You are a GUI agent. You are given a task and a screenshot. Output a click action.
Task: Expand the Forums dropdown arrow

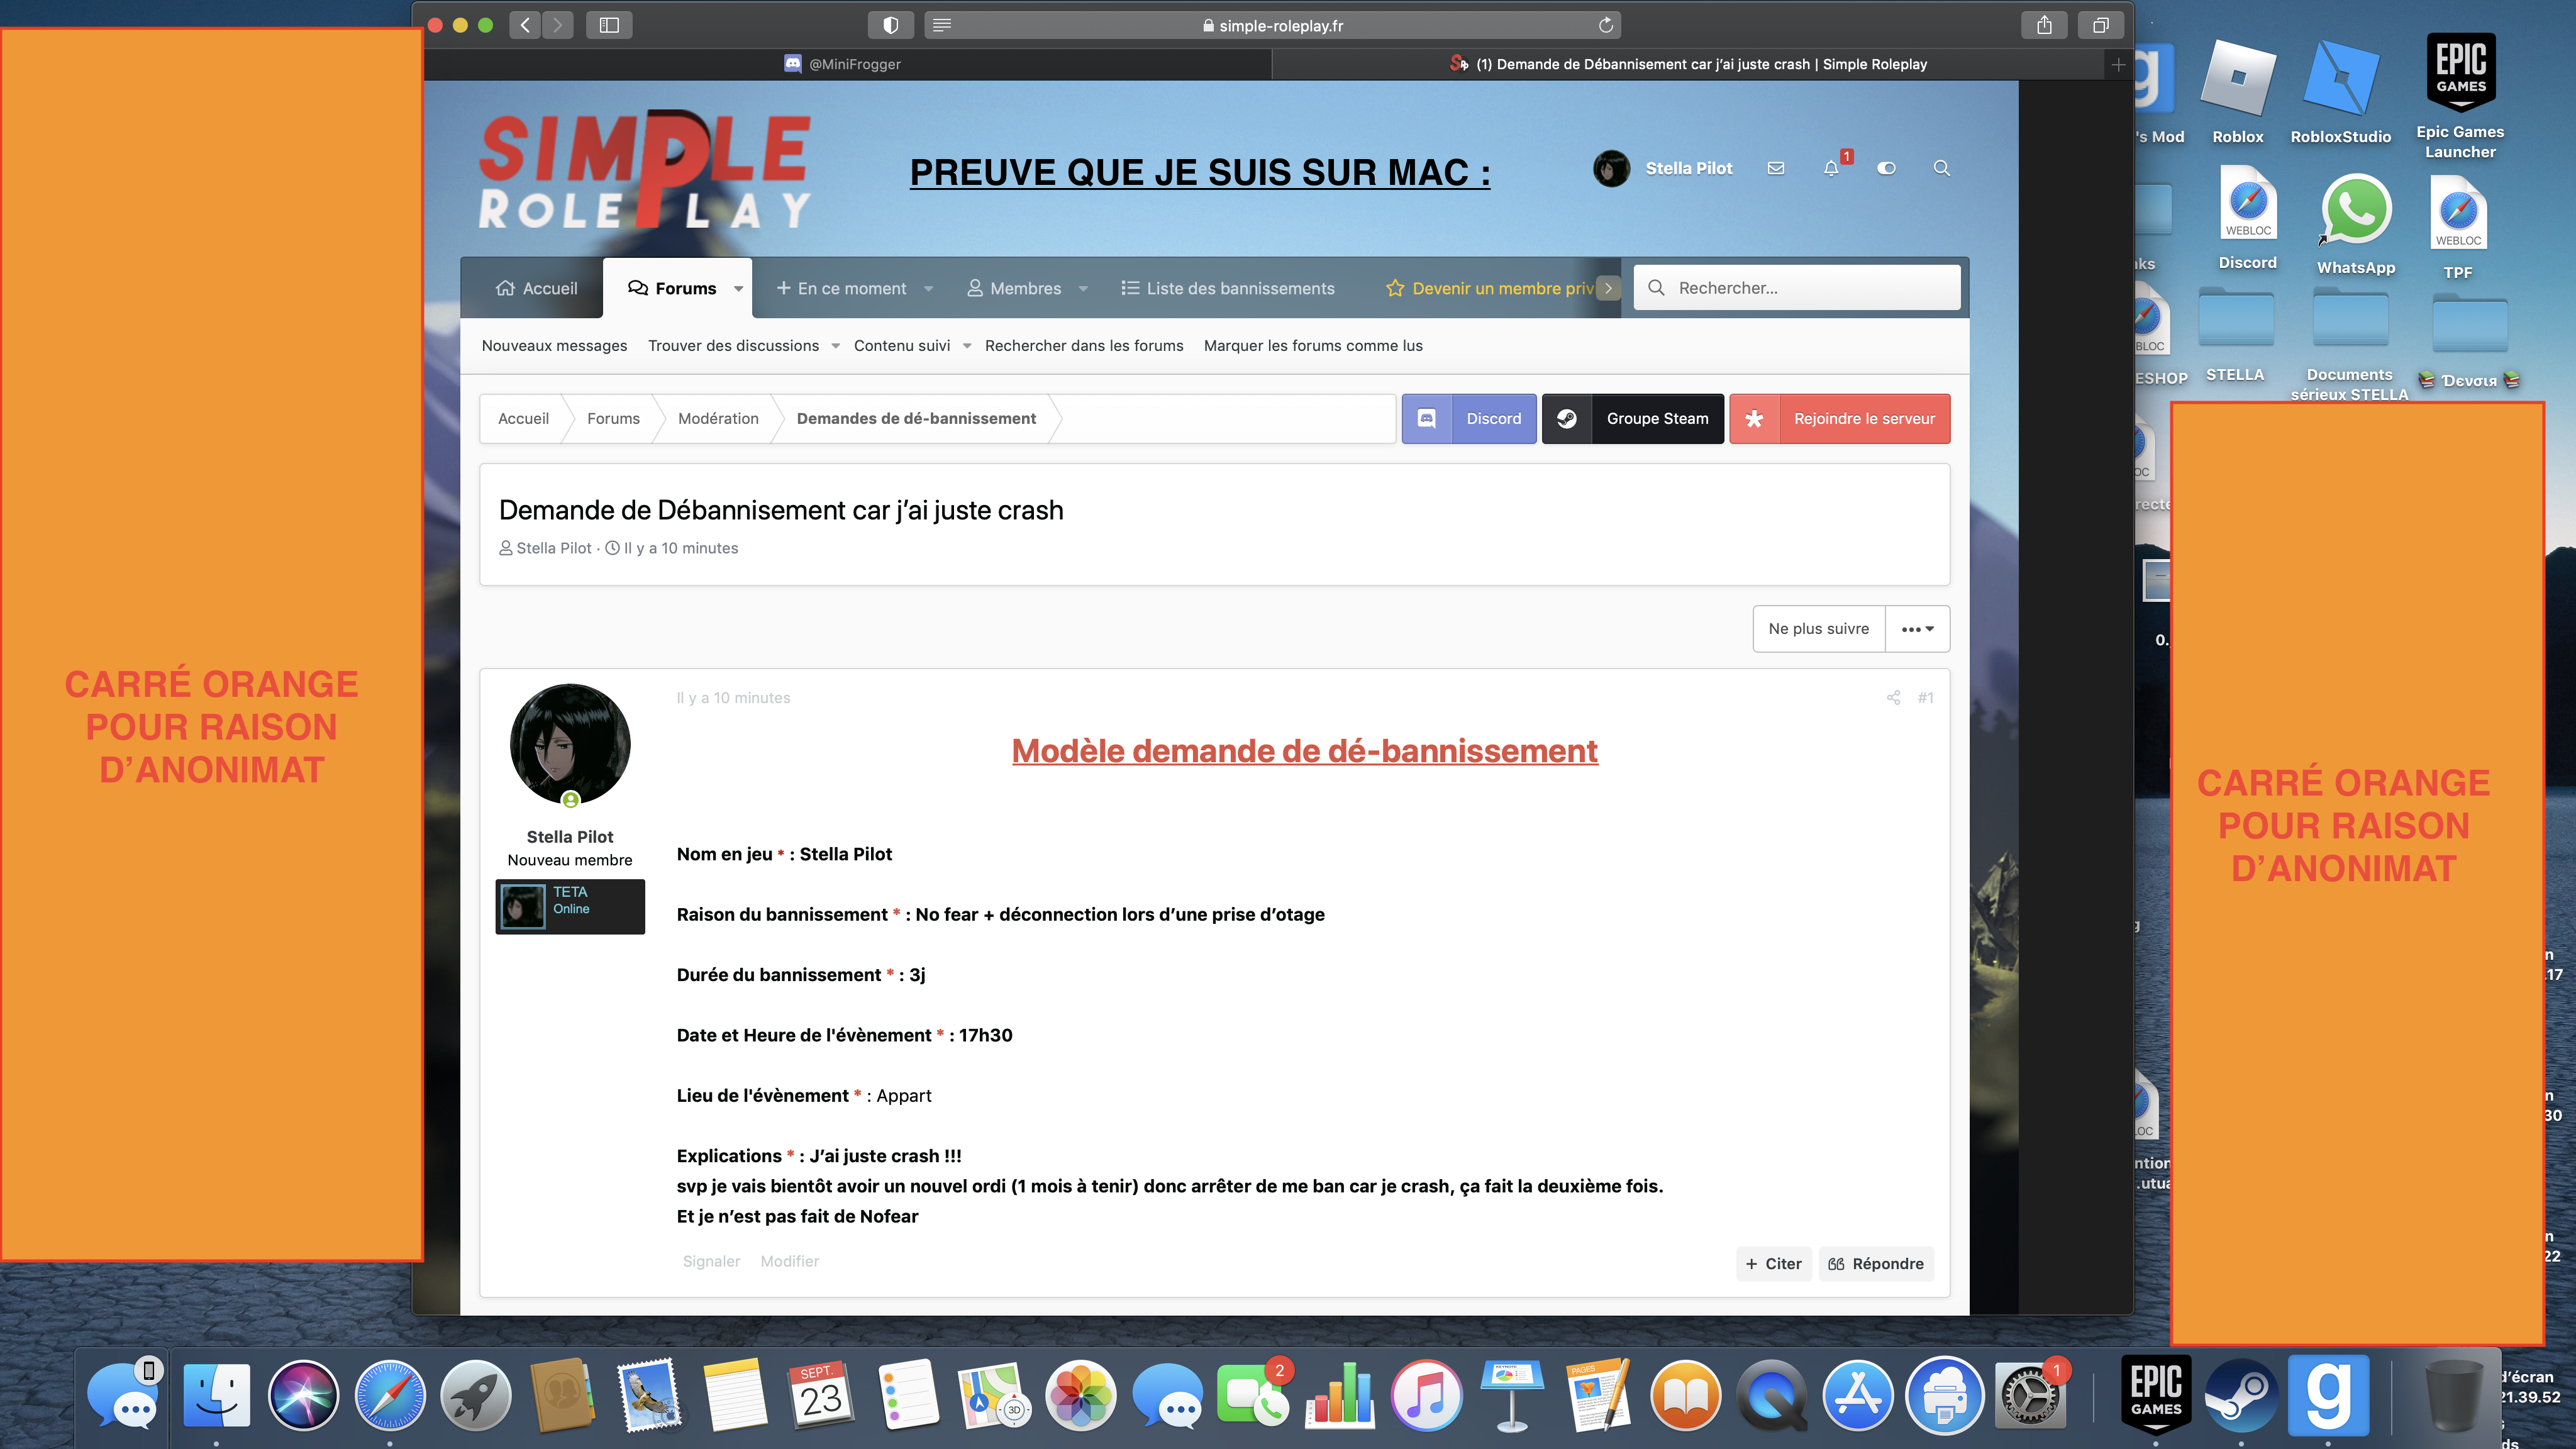tap(739, 289)
